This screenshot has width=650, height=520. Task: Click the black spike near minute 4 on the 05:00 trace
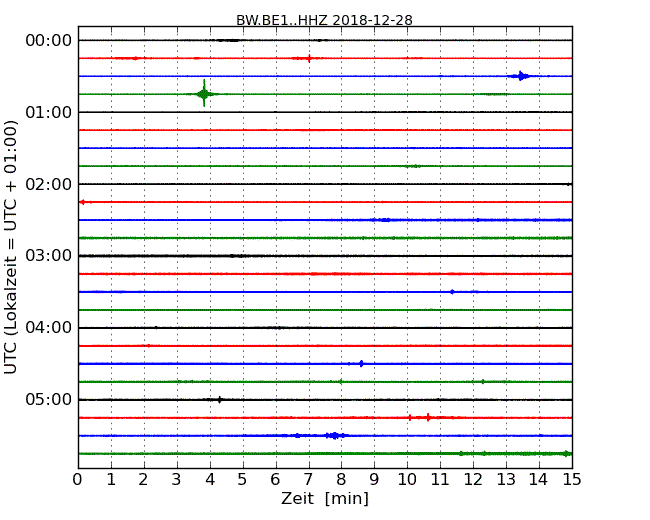220,400
